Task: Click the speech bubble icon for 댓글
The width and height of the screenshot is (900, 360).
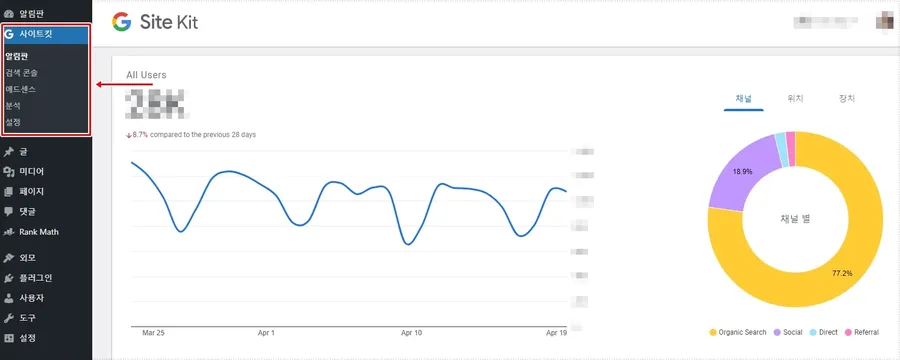Action: (x=8, y=211)
